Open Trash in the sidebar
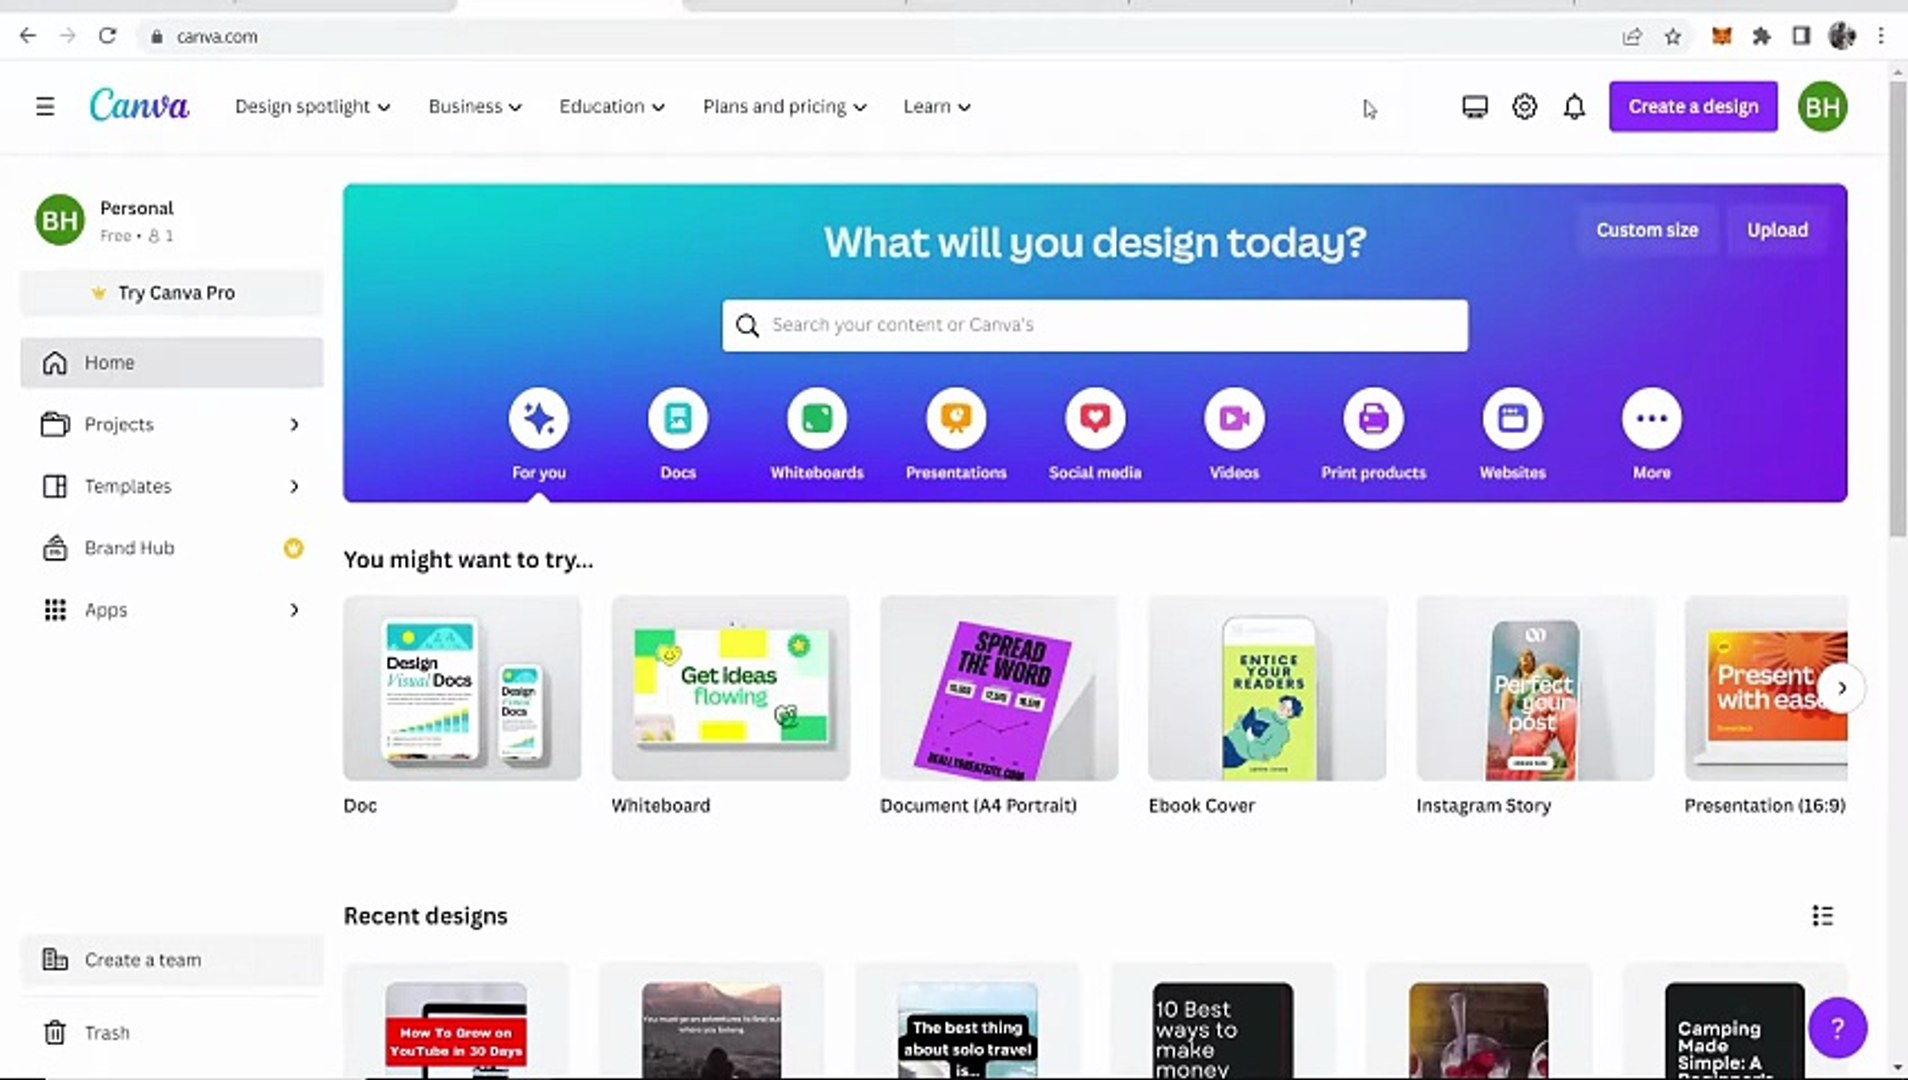1908x1080 pixels. click(107, 1032)
